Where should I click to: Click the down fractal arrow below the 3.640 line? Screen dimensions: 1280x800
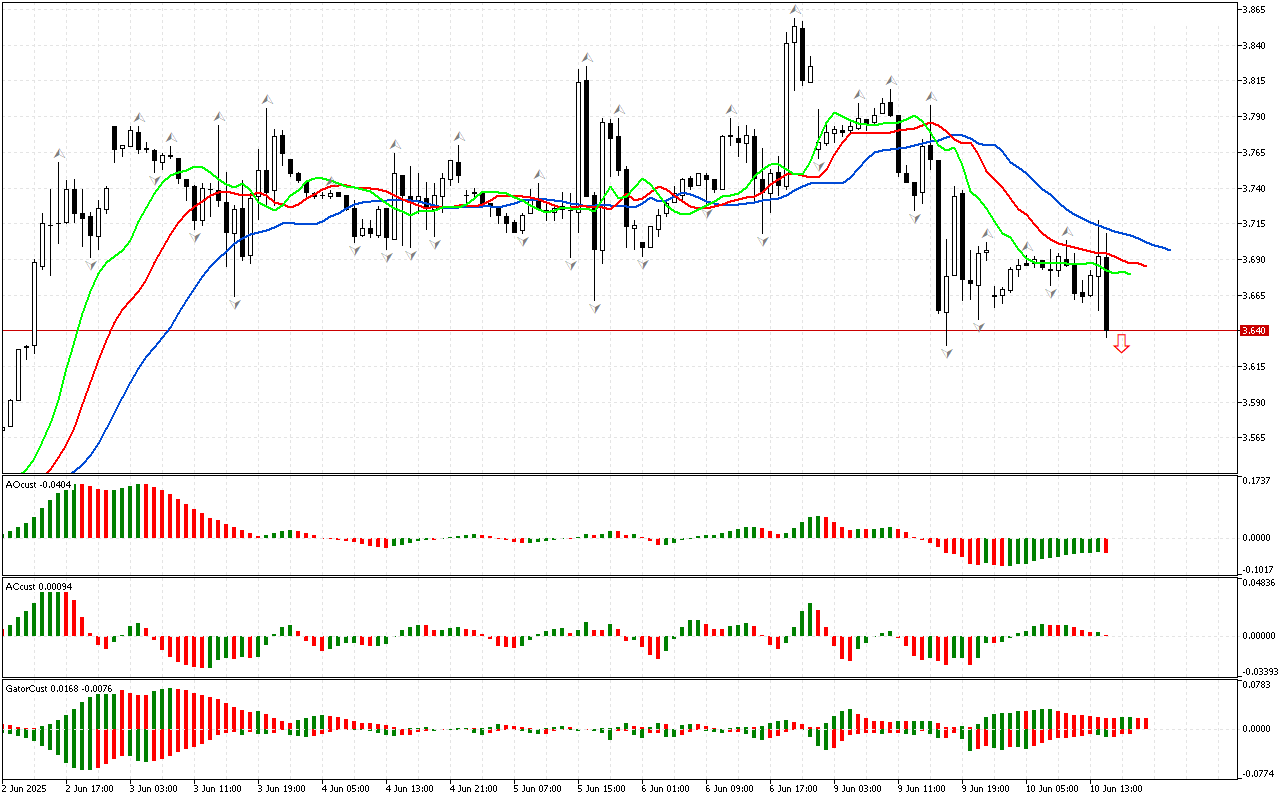pyautogui.click(x=947, y=353)
